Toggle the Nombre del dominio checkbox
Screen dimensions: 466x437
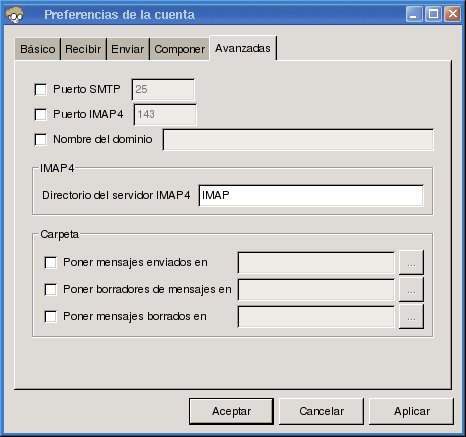click(41, 139)
